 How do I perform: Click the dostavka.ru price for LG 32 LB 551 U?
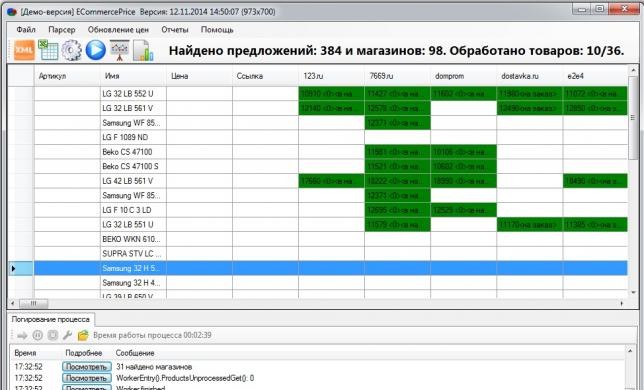[x=530, y=225]
